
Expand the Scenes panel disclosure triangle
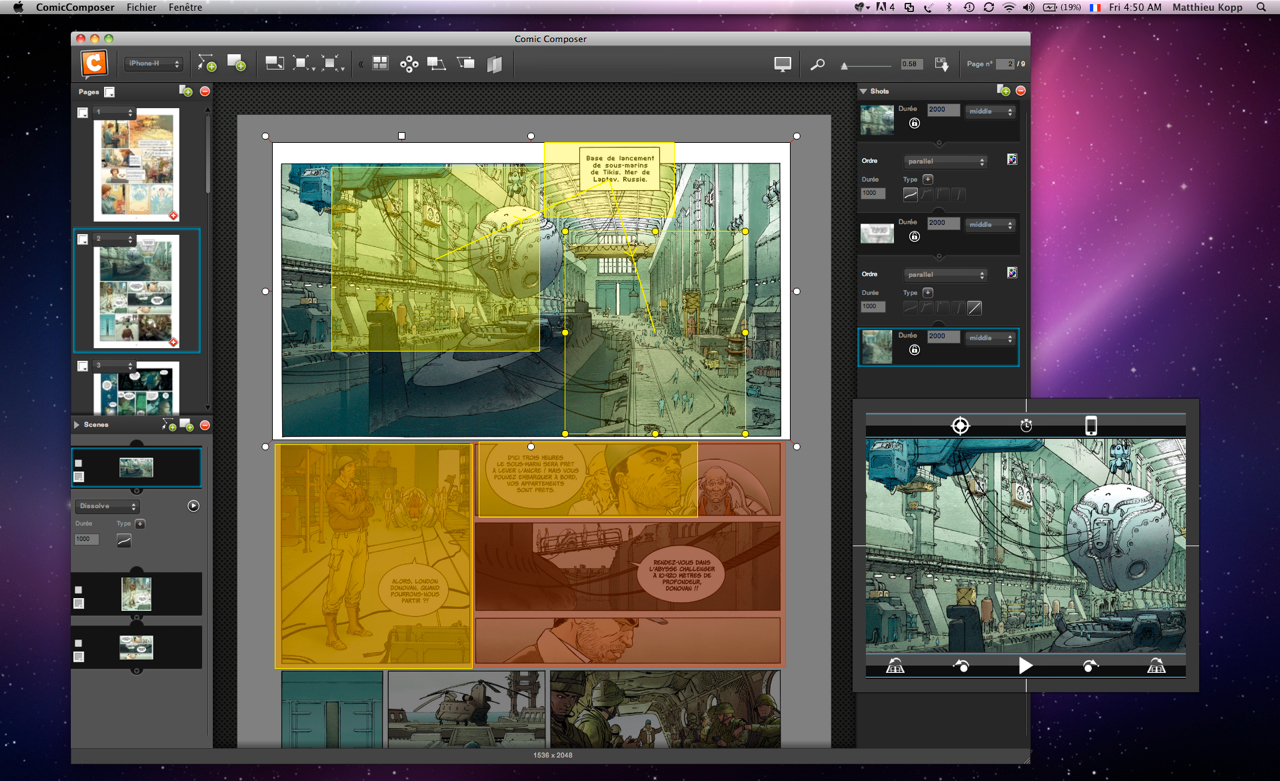(77, 425)
